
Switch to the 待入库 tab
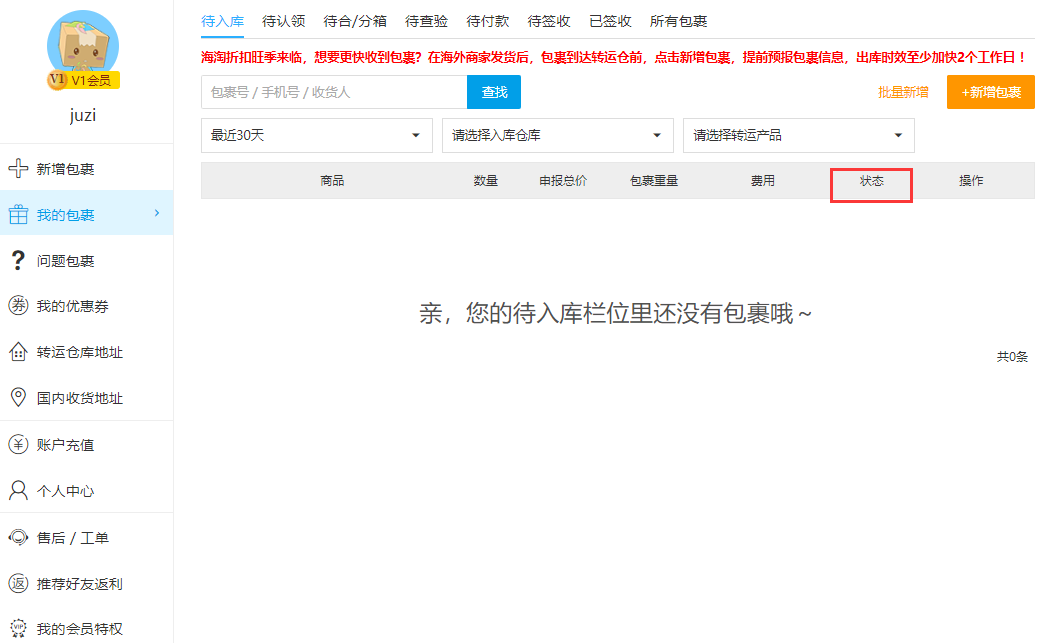223,21
